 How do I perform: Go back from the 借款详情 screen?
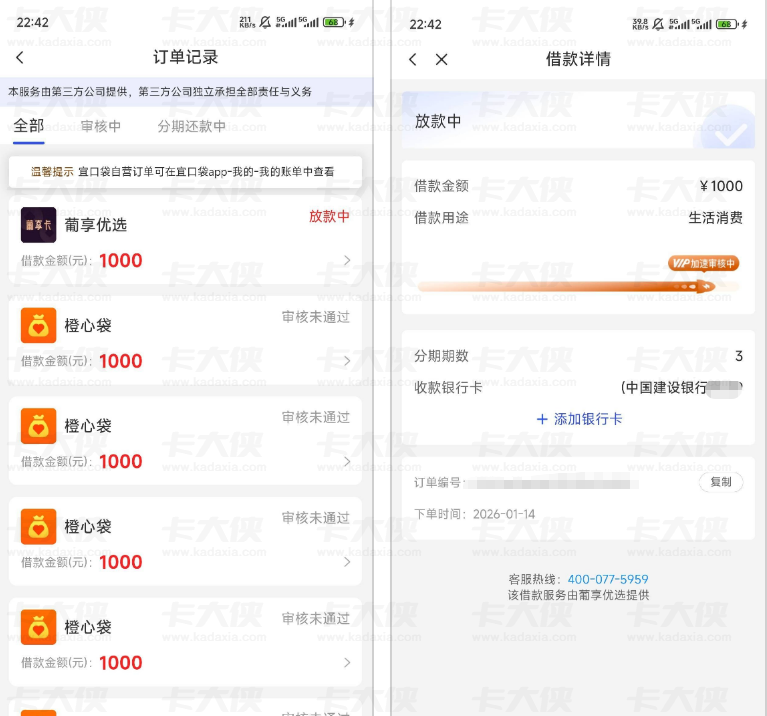click(x=413, y=60)
